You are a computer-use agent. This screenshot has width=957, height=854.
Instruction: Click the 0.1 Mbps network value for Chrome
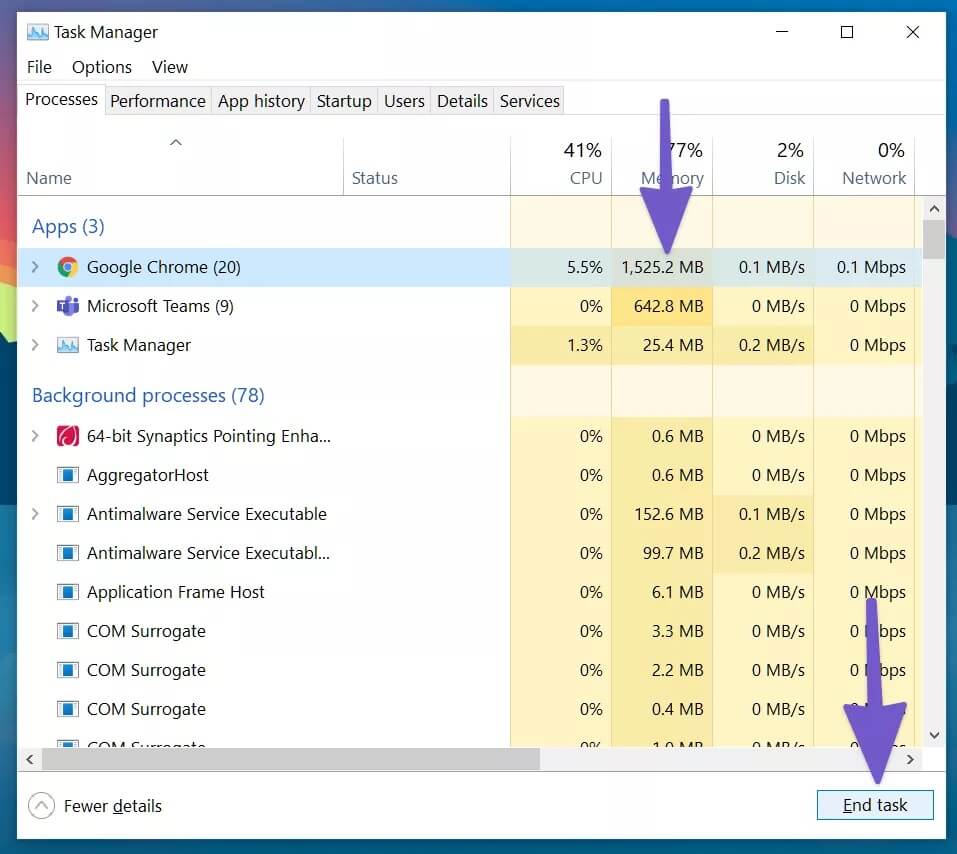(871, 267)
